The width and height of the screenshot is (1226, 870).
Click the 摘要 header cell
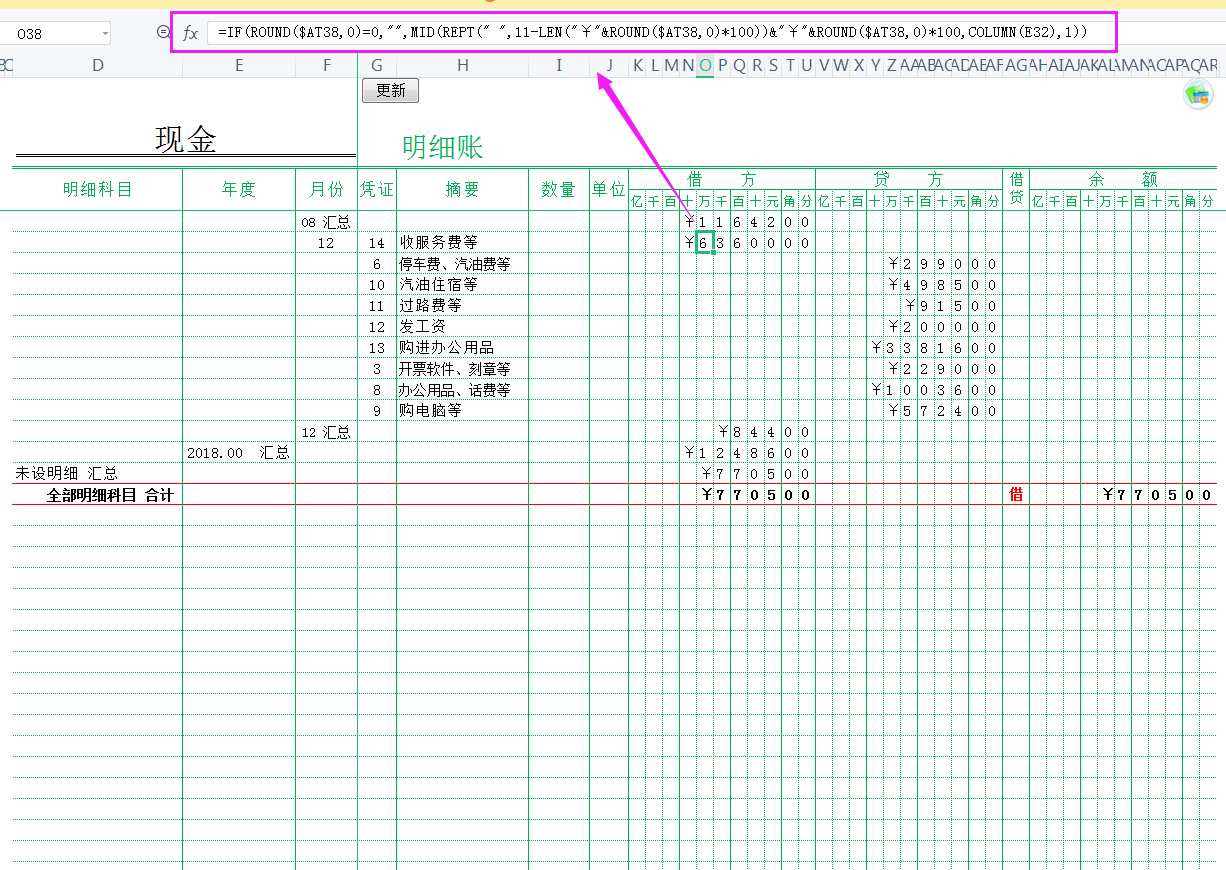point(463,189)
